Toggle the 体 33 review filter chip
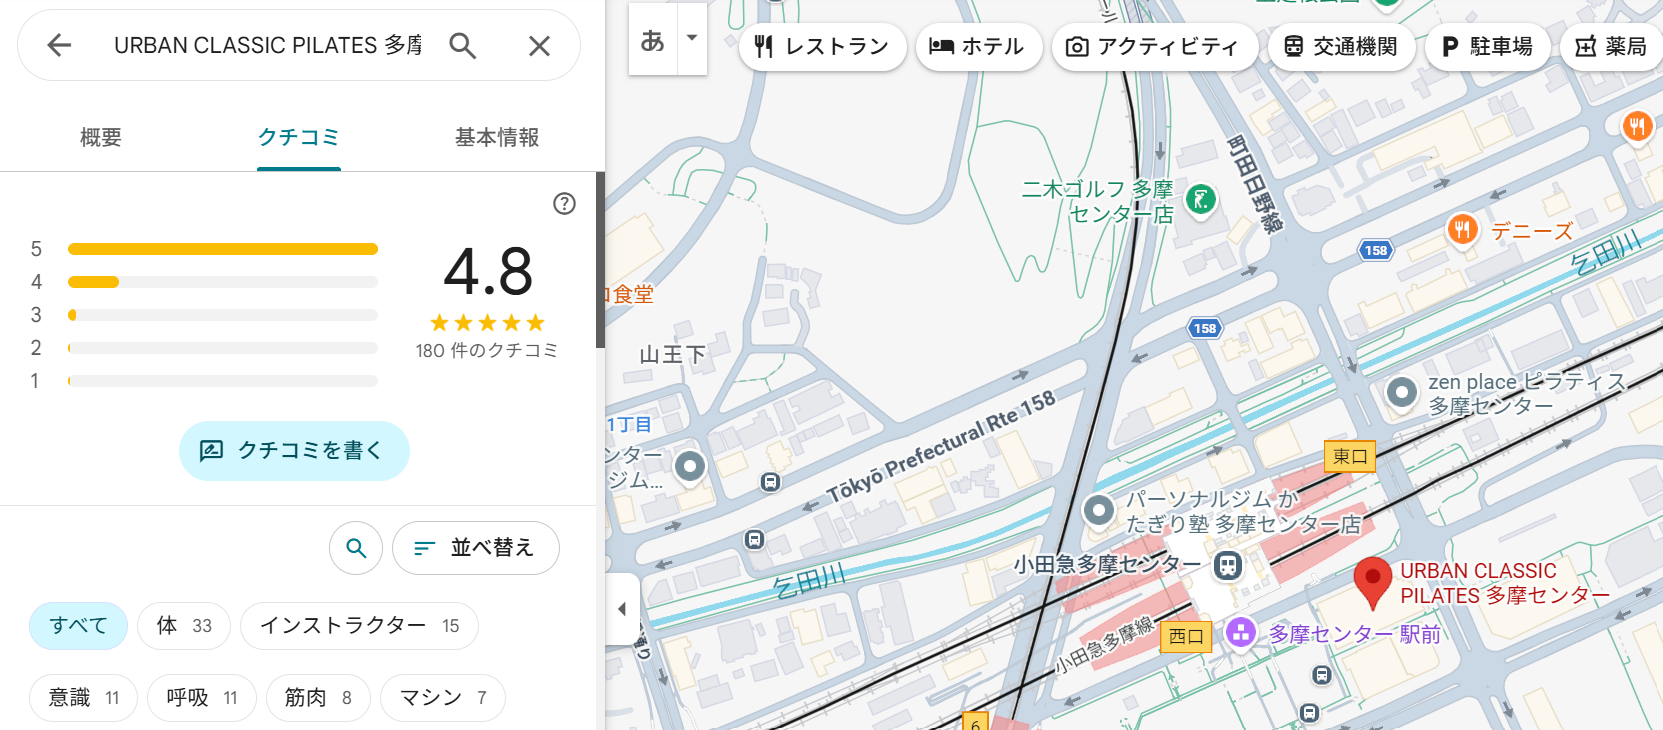Screen dimensions: 1663x730 (x=184, y=626)
